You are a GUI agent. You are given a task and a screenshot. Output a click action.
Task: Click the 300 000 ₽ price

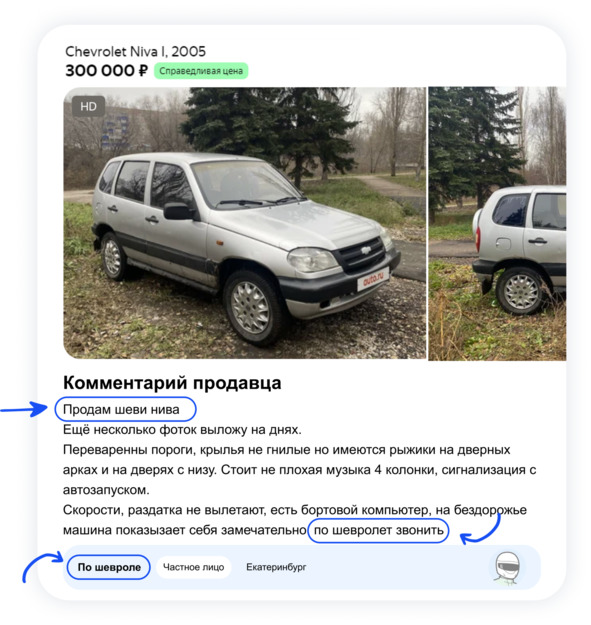click(106, 71)
